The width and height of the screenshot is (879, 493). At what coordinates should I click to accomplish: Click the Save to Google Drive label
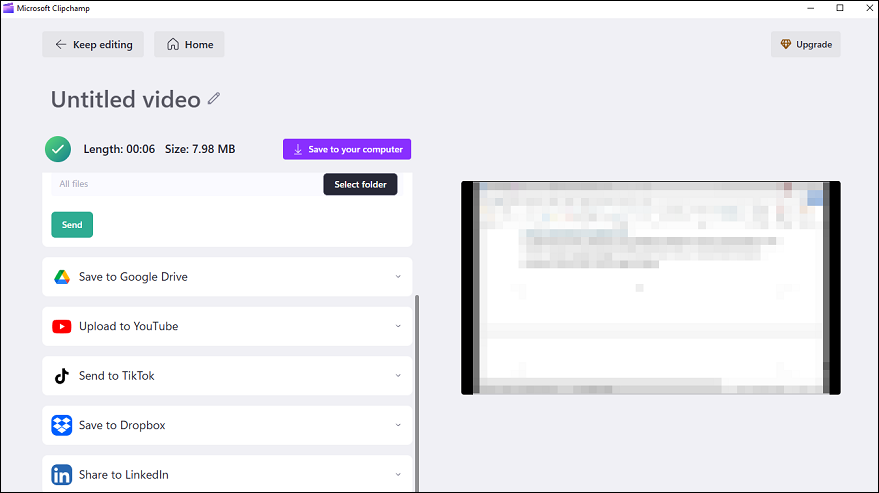[x=133, y=277]
